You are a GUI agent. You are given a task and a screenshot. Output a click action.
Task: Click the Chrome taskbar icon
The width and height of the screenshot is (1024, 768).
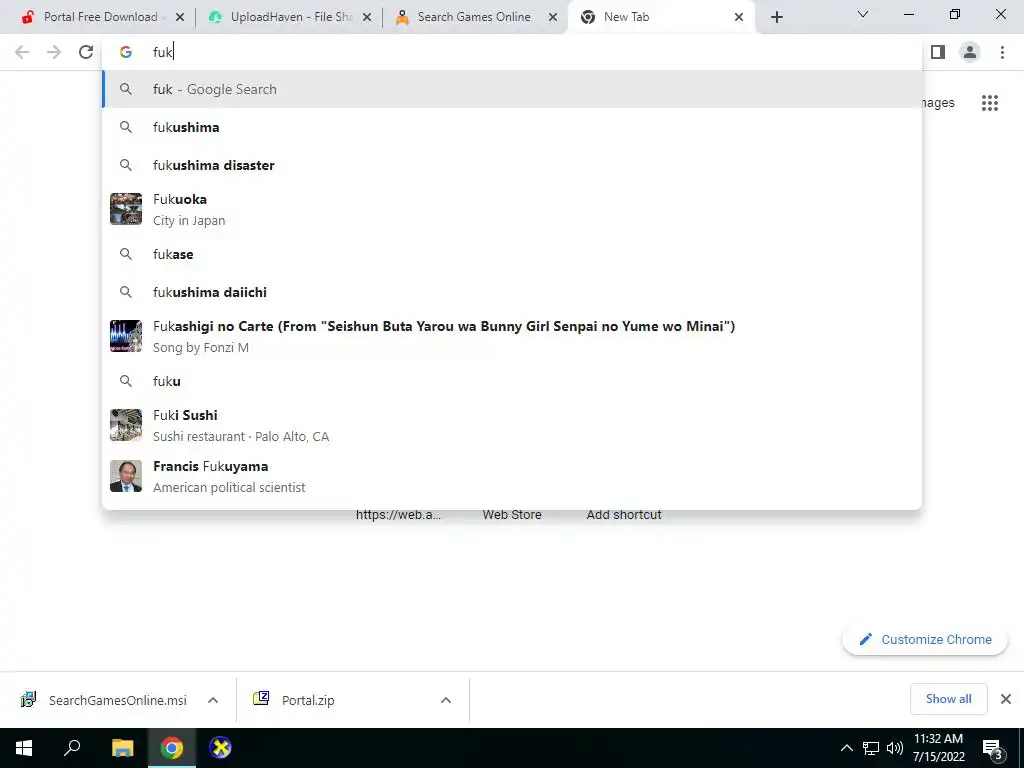tap(172, 748)
